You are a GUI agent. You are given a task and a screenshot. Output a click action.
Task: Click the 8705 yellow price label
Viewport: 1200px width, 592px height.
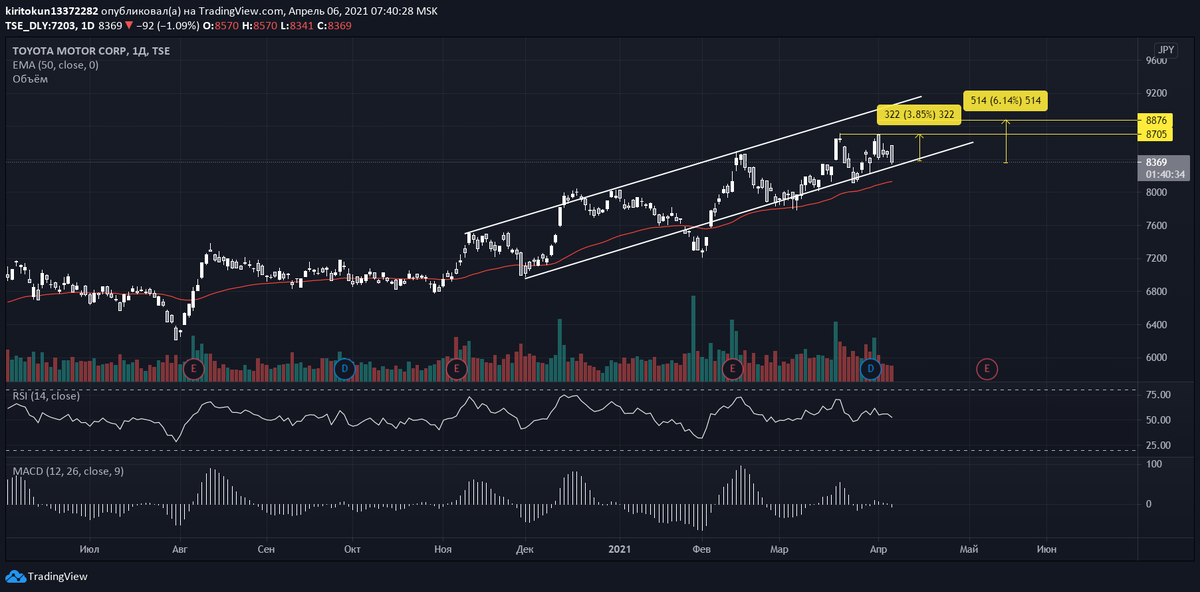(x=1156, y=134)
